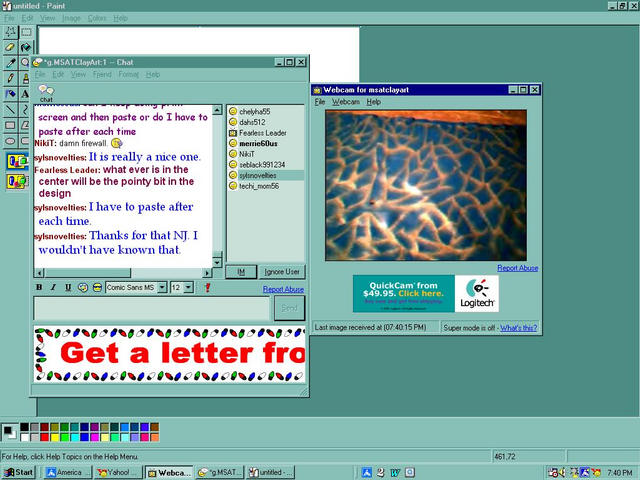Open the Word quick launch icon on taskbar
Viewport: 640px width, 480px height.
coord(395,472)
